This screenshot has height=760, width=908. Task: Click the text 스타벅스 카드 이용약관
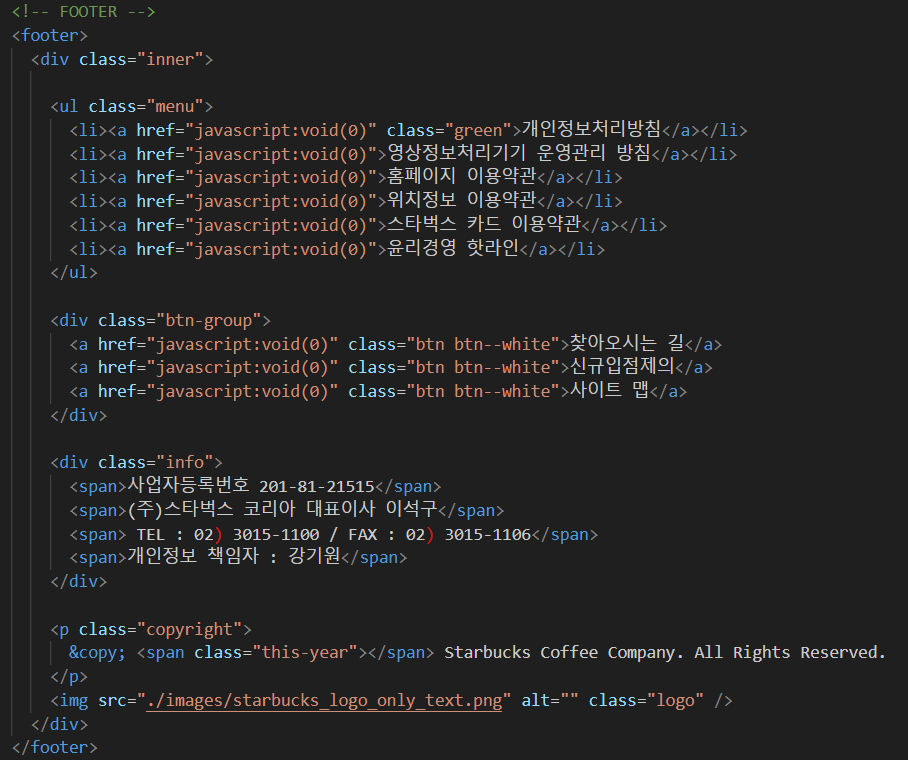(x=484, y=224)
